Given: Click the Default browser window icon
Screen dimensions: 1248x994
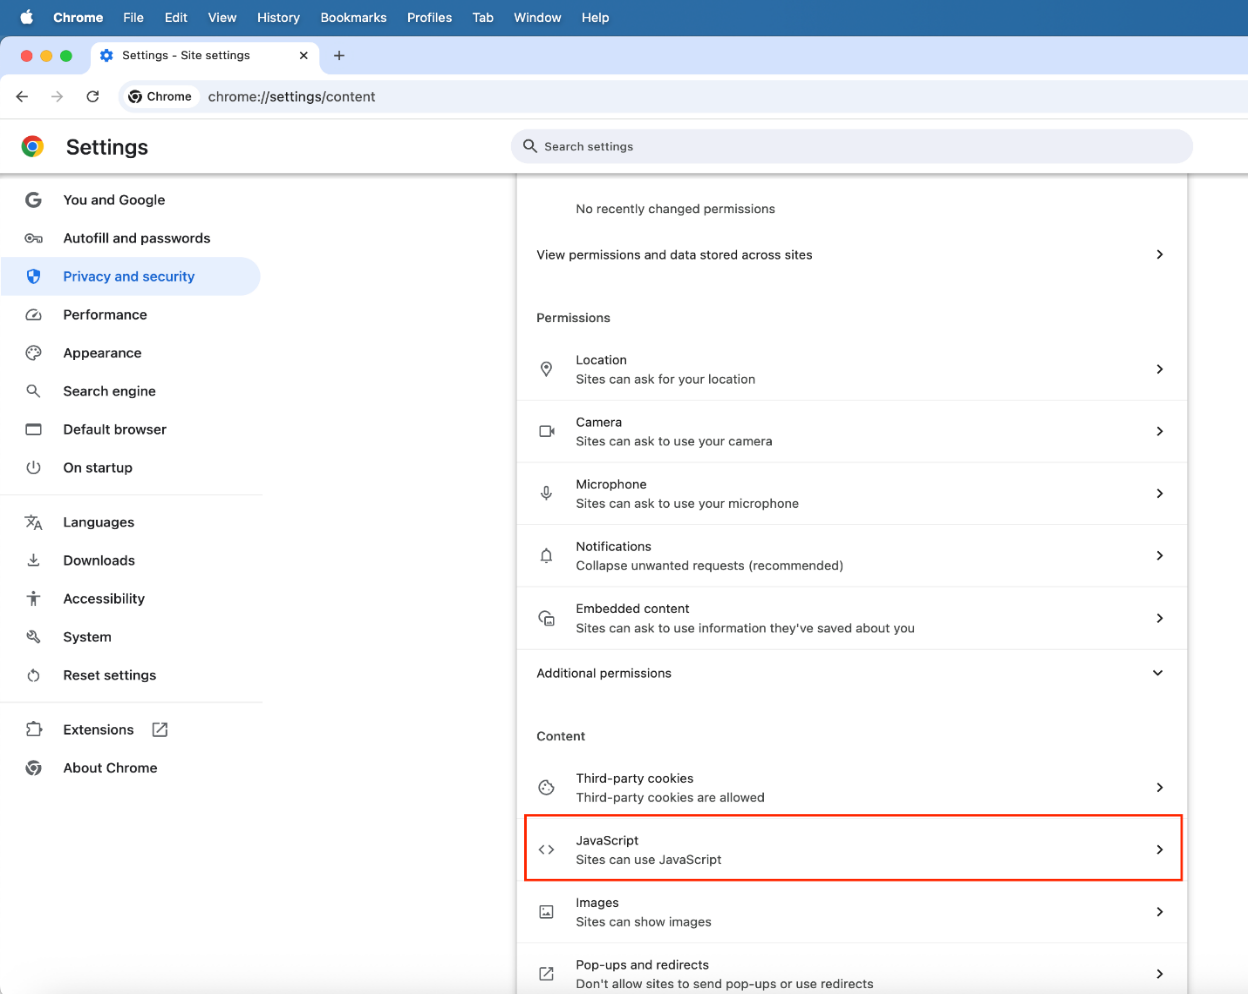Looking at the screenshot, I should click(33, 429).
